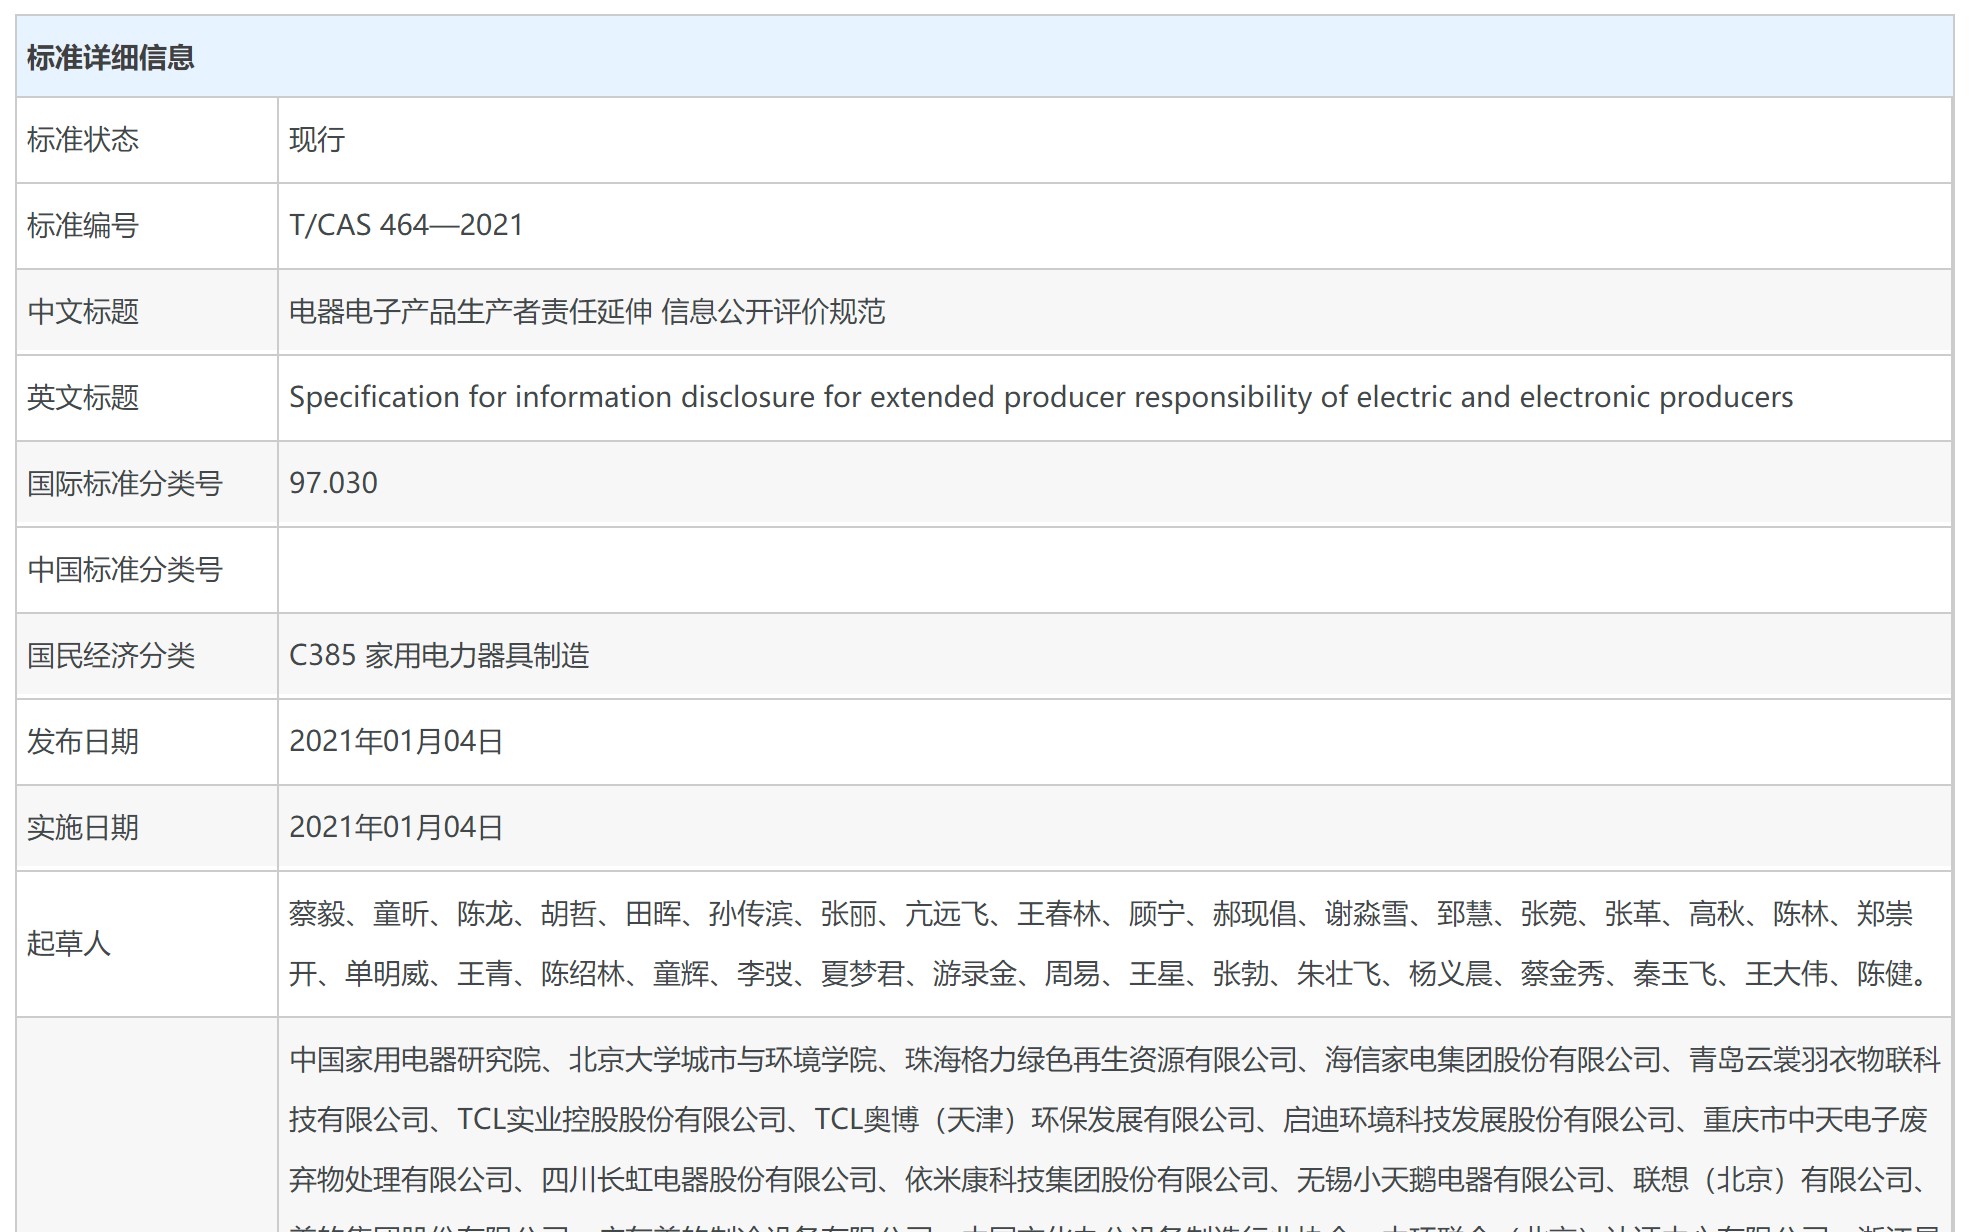Click the English title starting with Specification

coord(1040,398)
